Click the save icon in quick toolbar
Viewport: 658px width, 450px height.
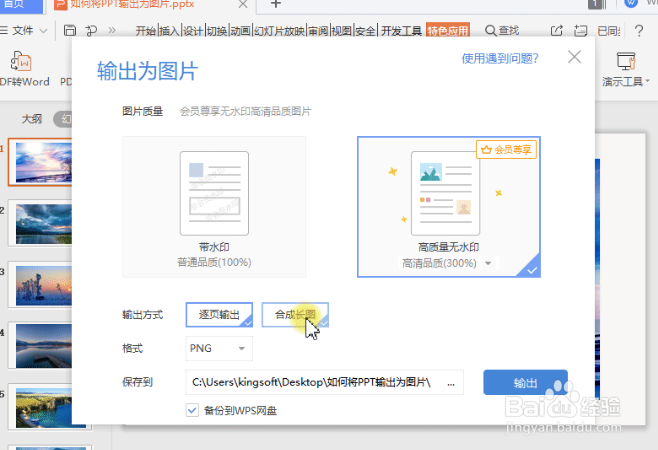[70, 30]
